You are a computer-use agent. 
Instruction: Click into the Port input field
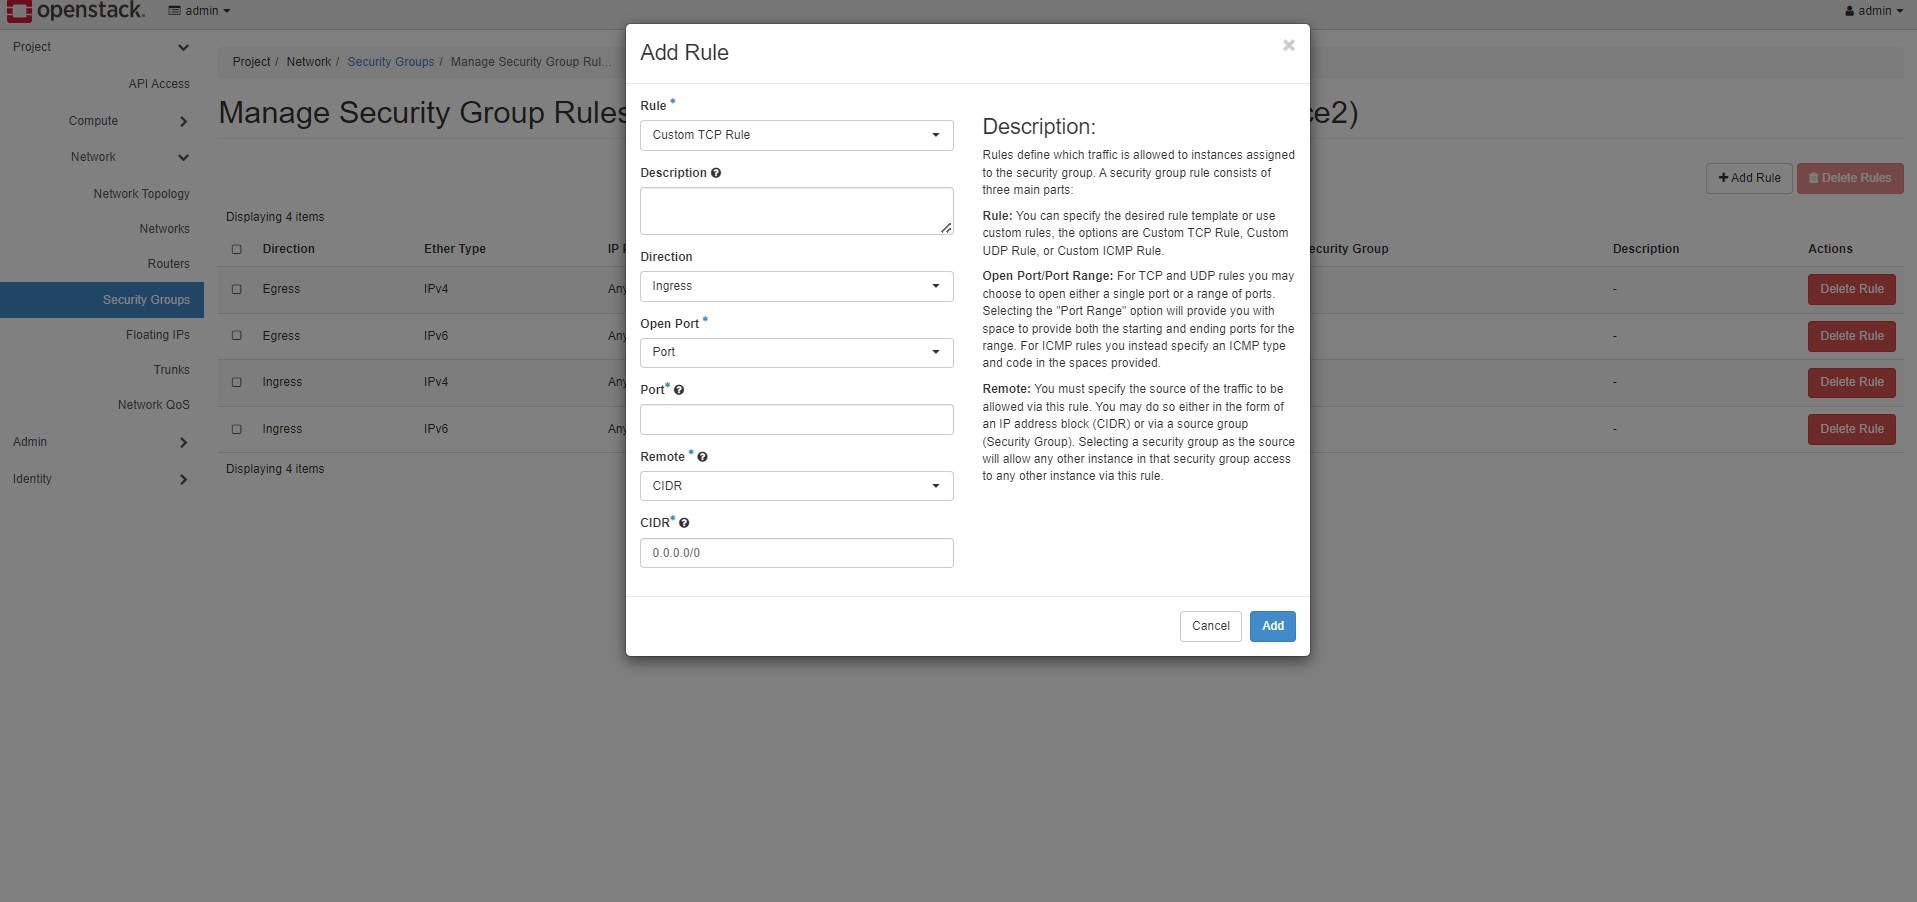click(796, 420)
